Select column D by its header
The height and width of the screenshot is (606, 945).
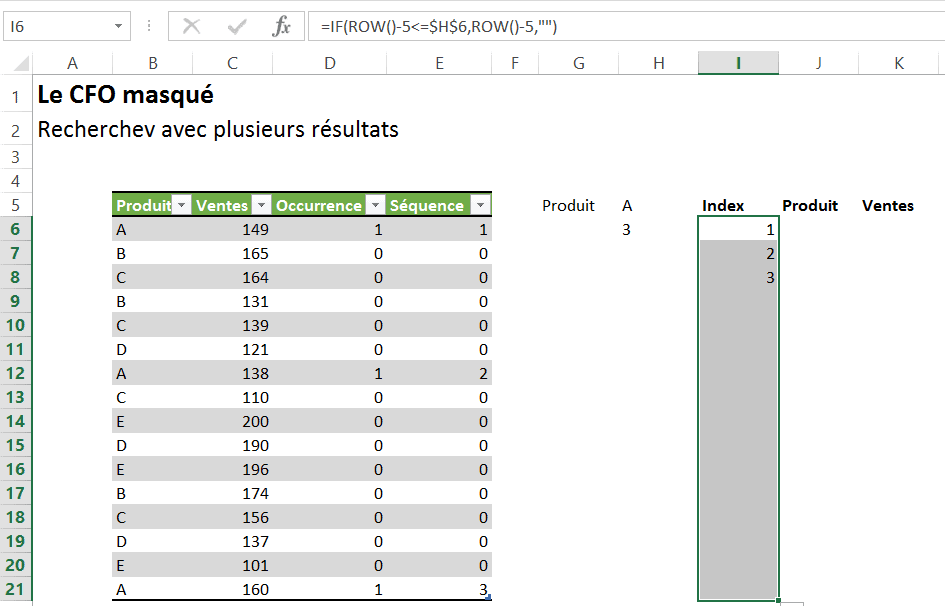pyautogui.click(x=330, y=63)
